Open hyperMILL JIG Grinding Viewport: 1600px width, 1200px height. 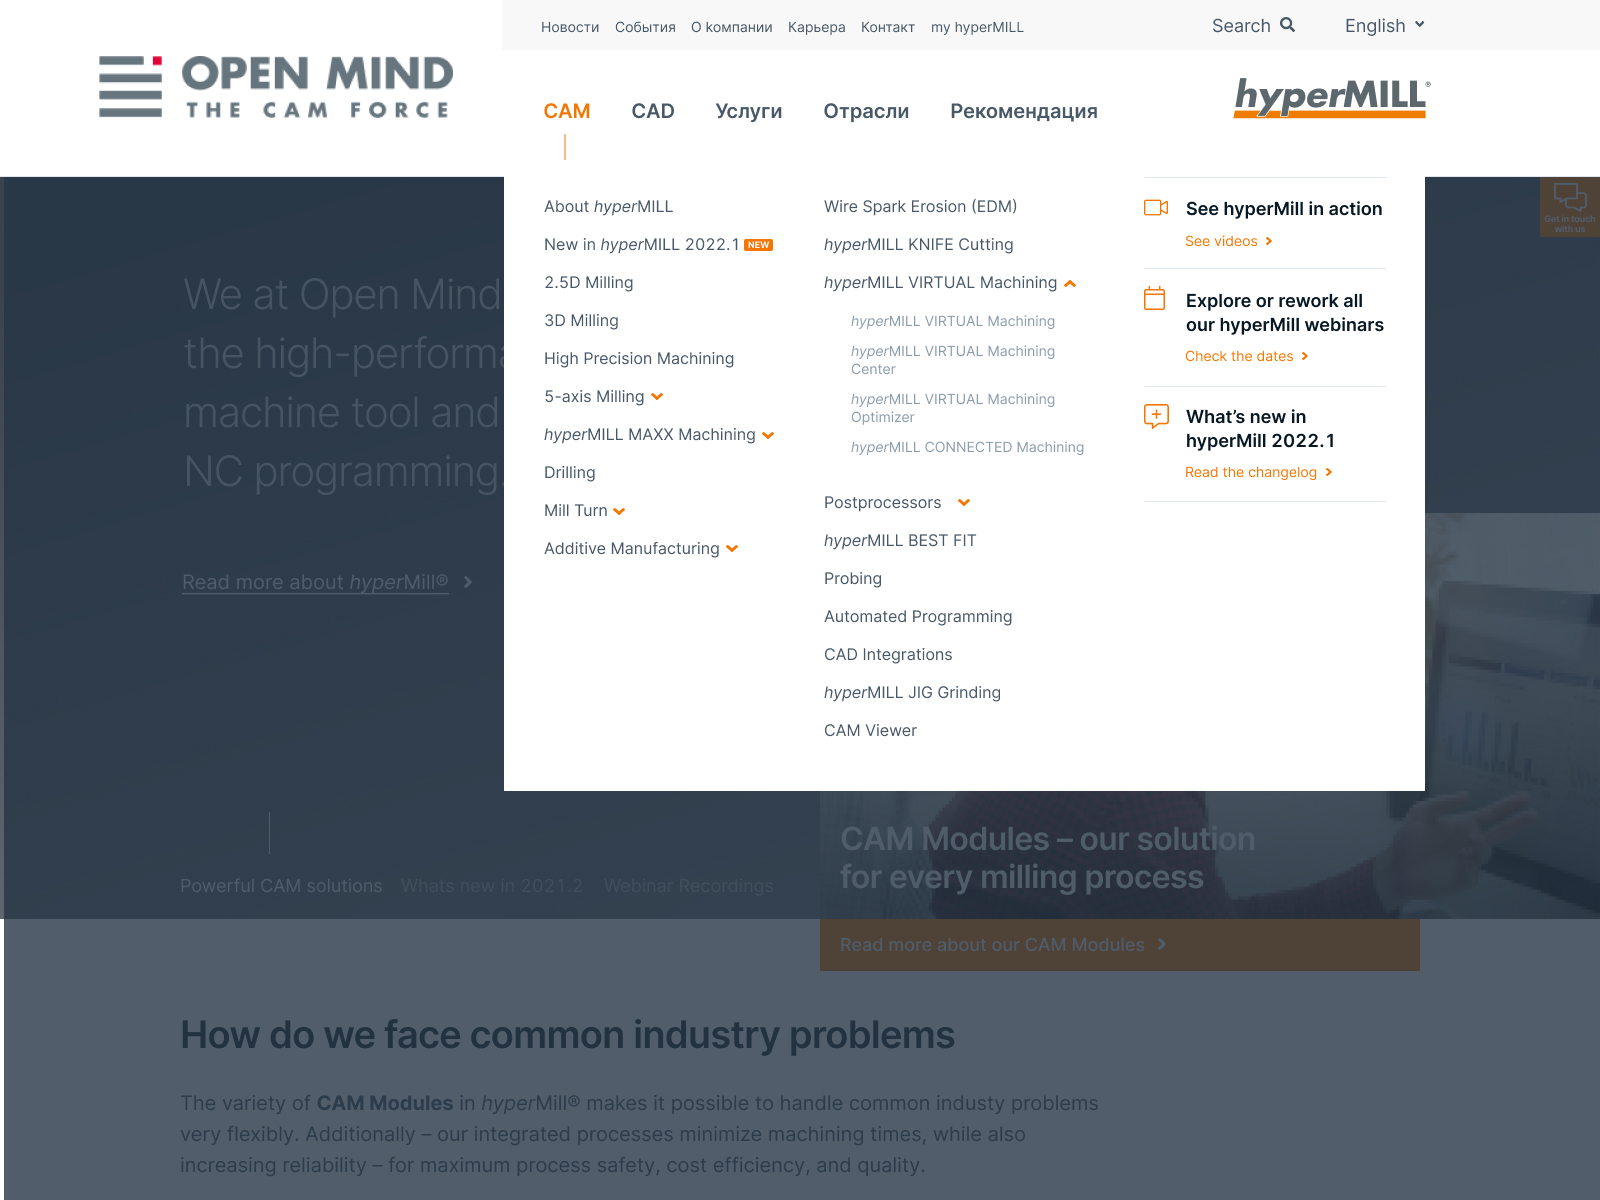pyautogui.click(x=912, y=693)
